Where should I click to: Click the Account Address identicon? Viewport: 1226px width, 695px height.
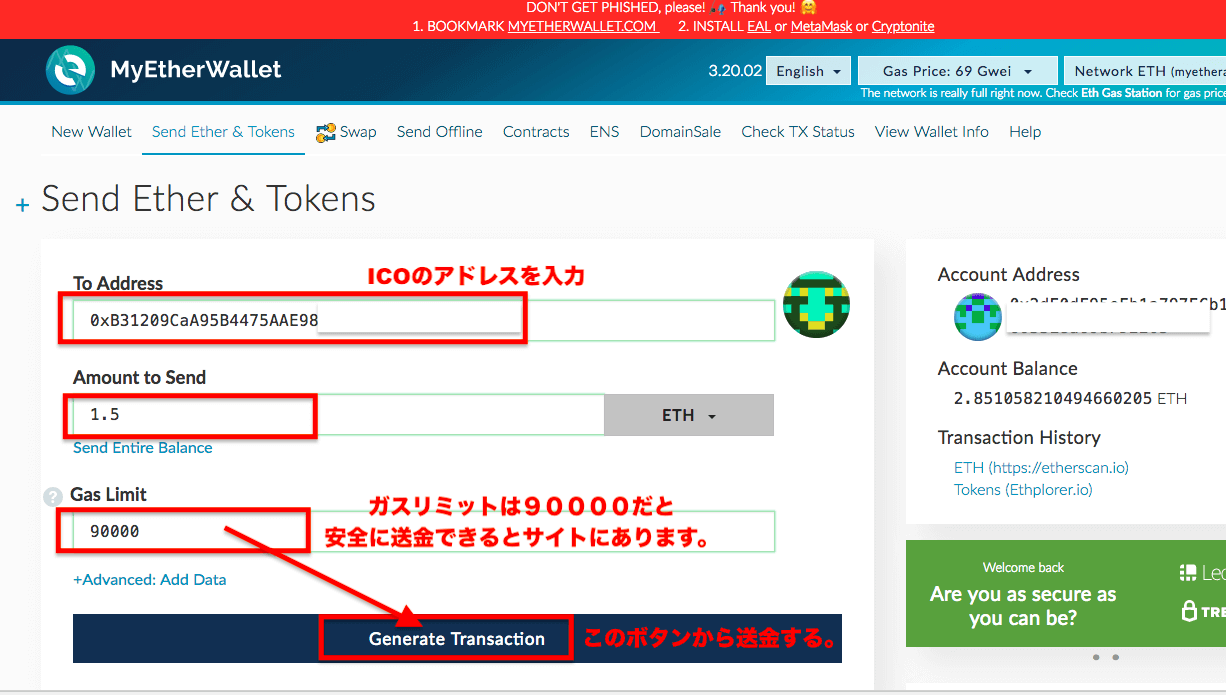[978, 316]
